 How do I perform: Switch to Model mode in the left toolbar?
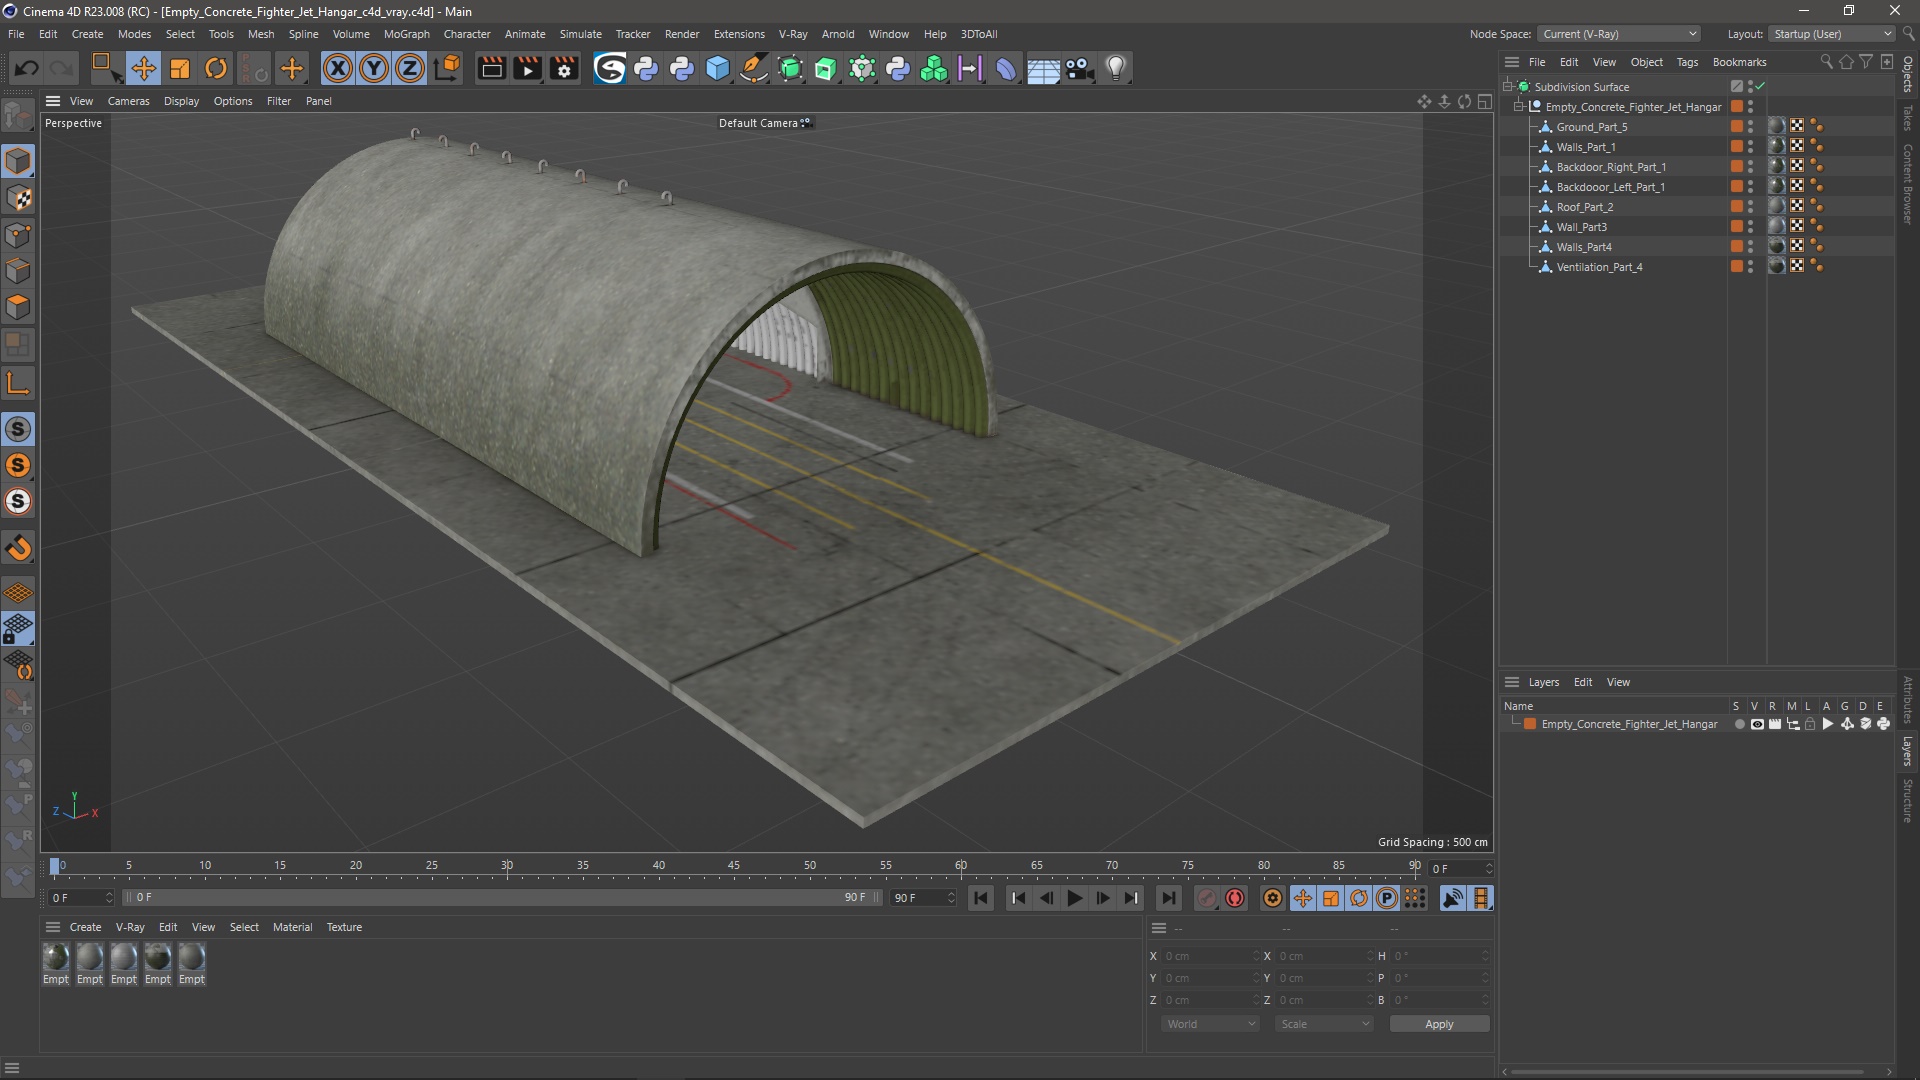[x=18, y=161]
